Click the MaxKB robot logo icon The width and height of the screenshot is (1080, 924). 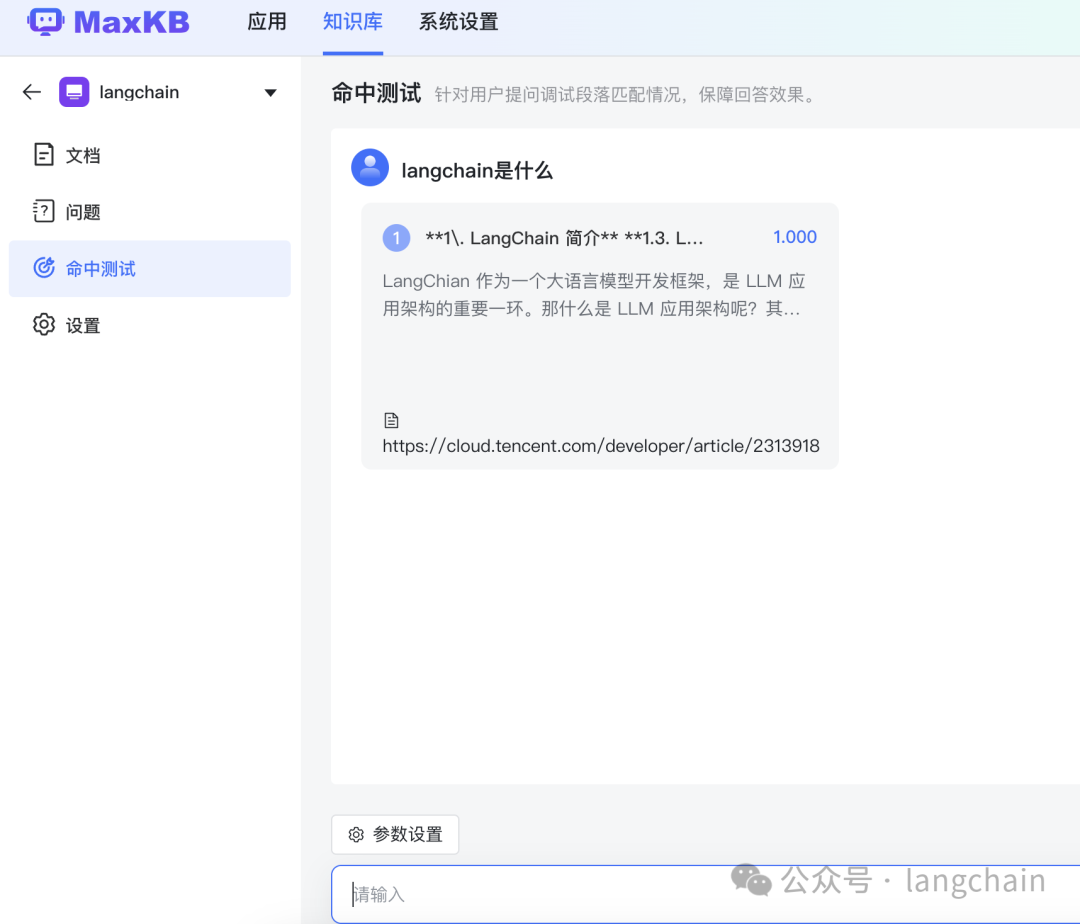coord(45,21)
